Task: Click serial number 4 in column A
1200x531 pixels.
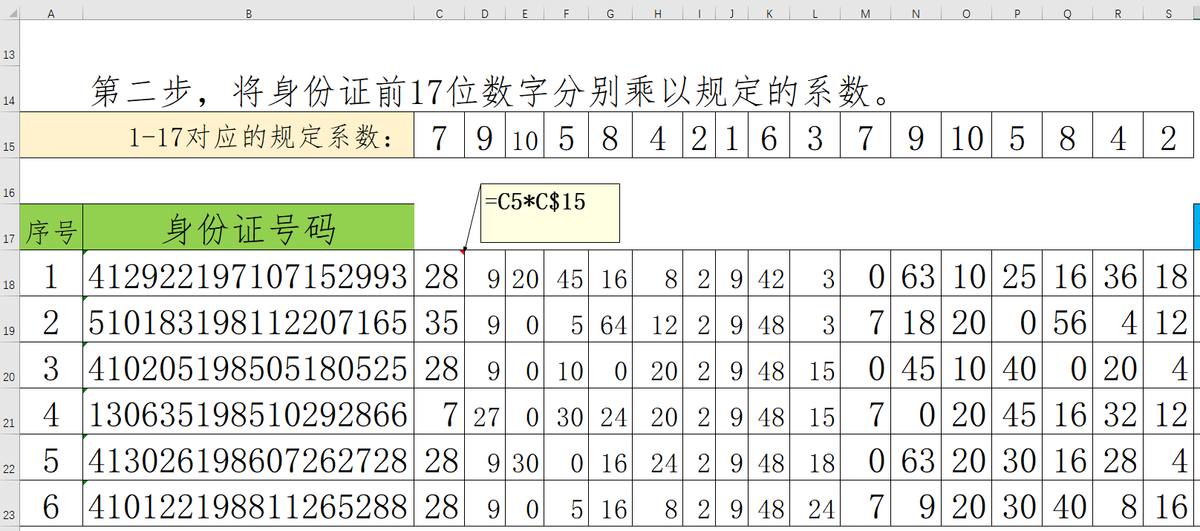Action: [x=51, y=412]
